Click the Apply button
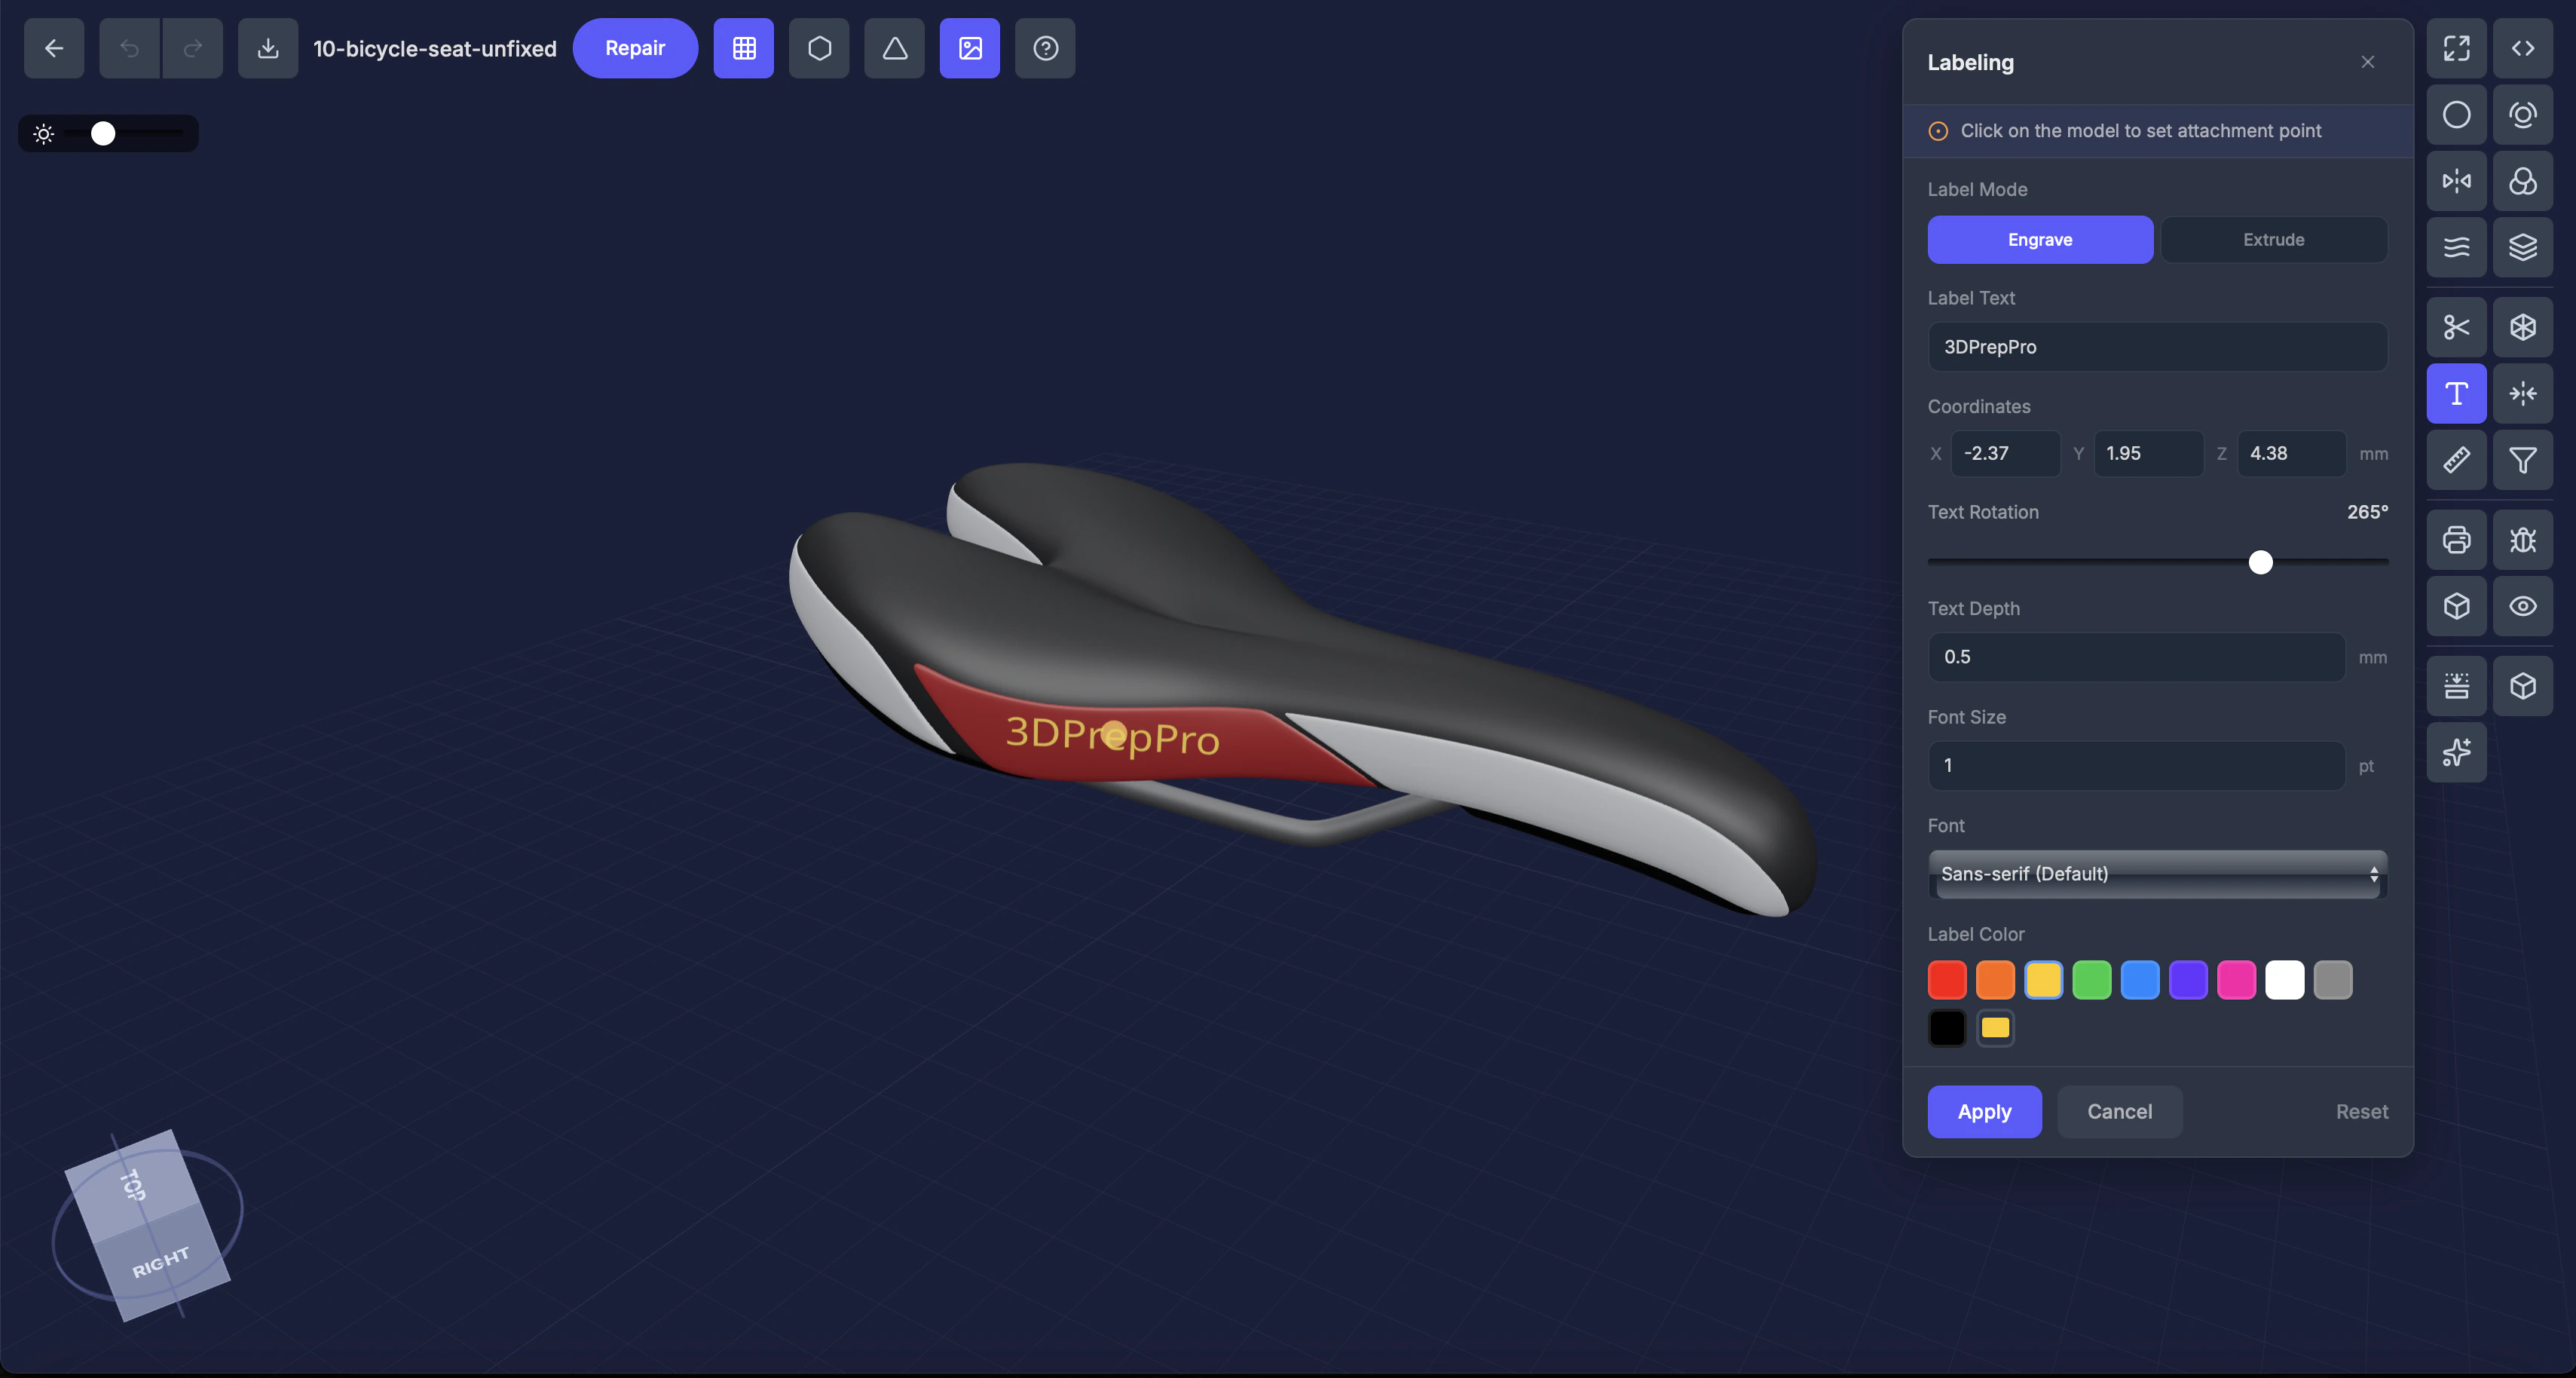Image resolution: width=2576 pixels, height=1378 pixels. (1984, 1111)
